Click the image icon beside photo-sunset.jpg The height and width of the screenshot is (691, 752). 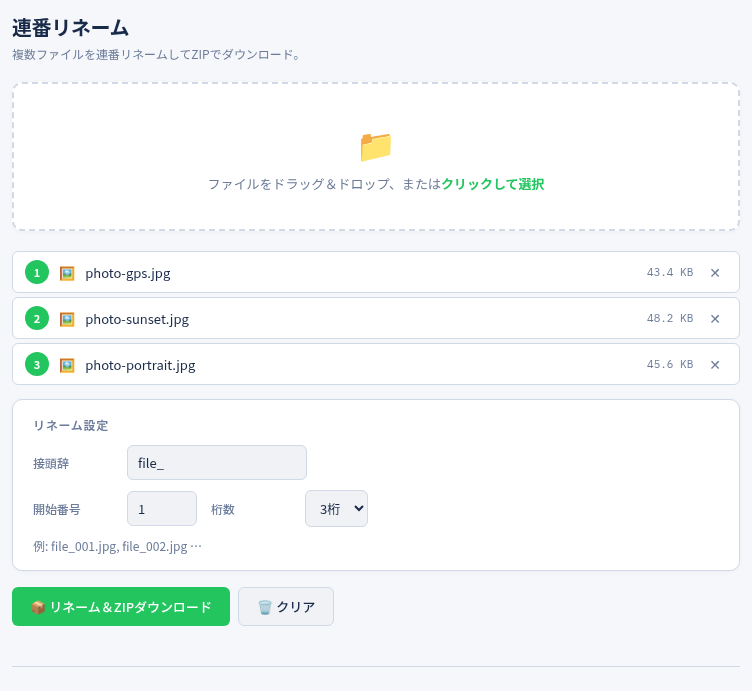click(67, 319)
